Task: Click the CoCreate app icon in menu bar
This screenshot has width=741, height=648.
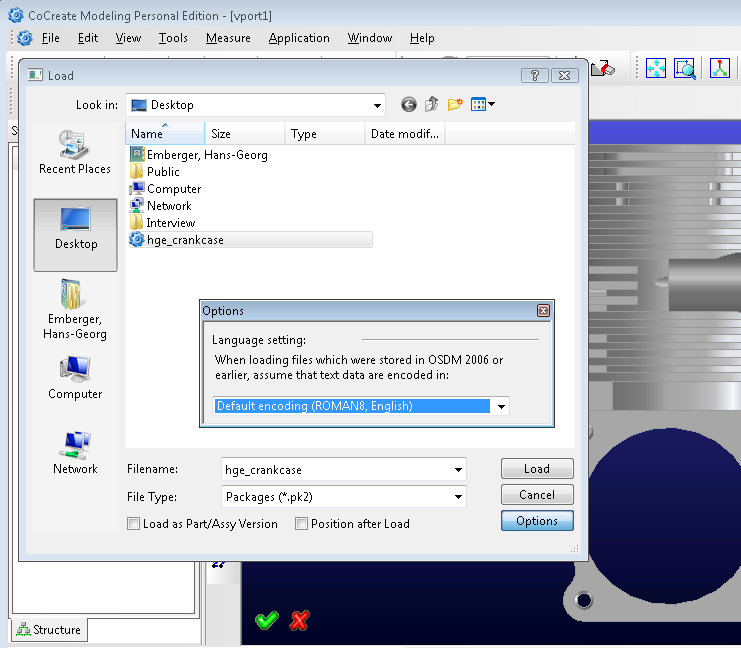Action: tap(25, 38)
